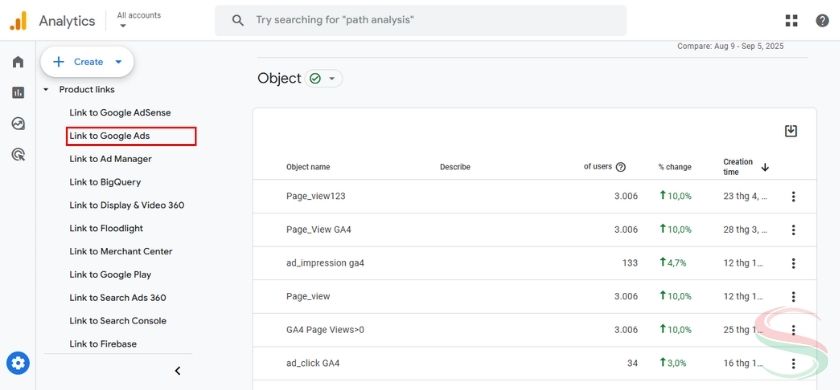Open more options for Page_View GA4 row
The height and width of the screenshot is (390, 840).
793,230
